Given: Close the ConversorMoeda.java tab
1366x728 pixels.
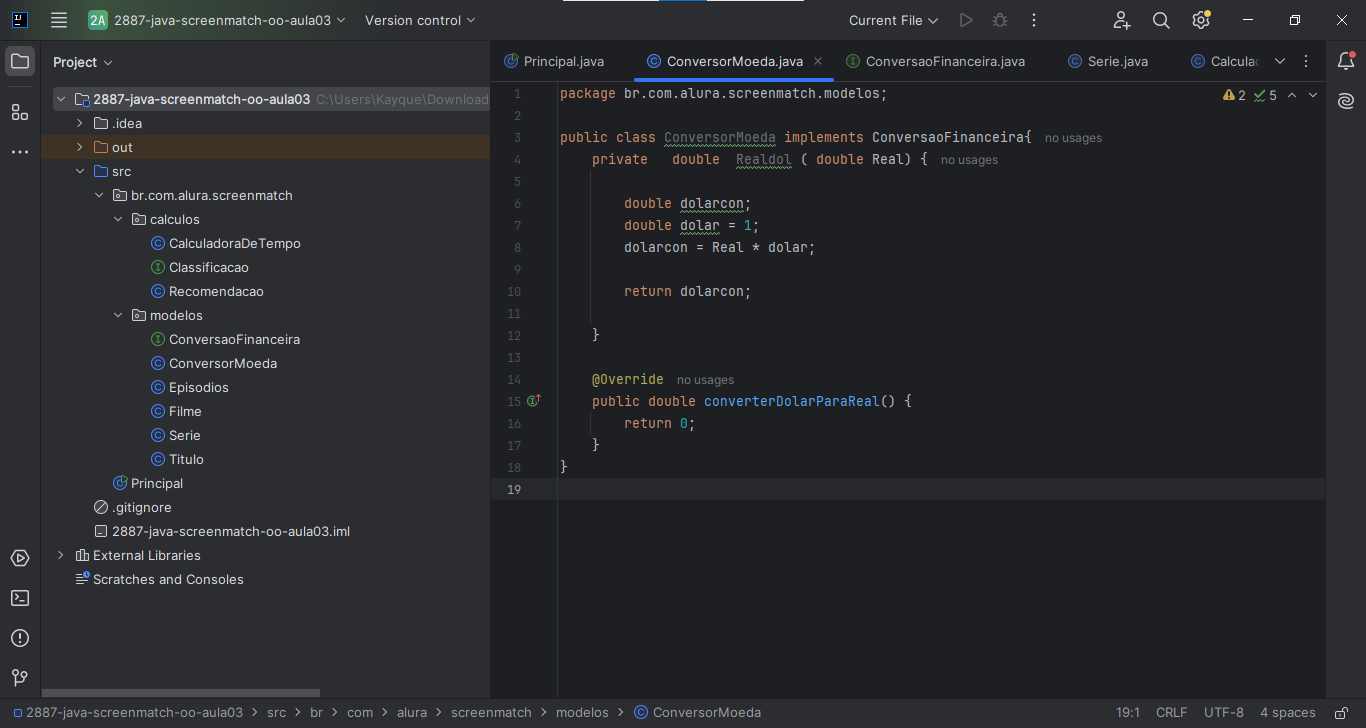Looking at the screenshot, I should pyautogui.click(x=818, y=61).
